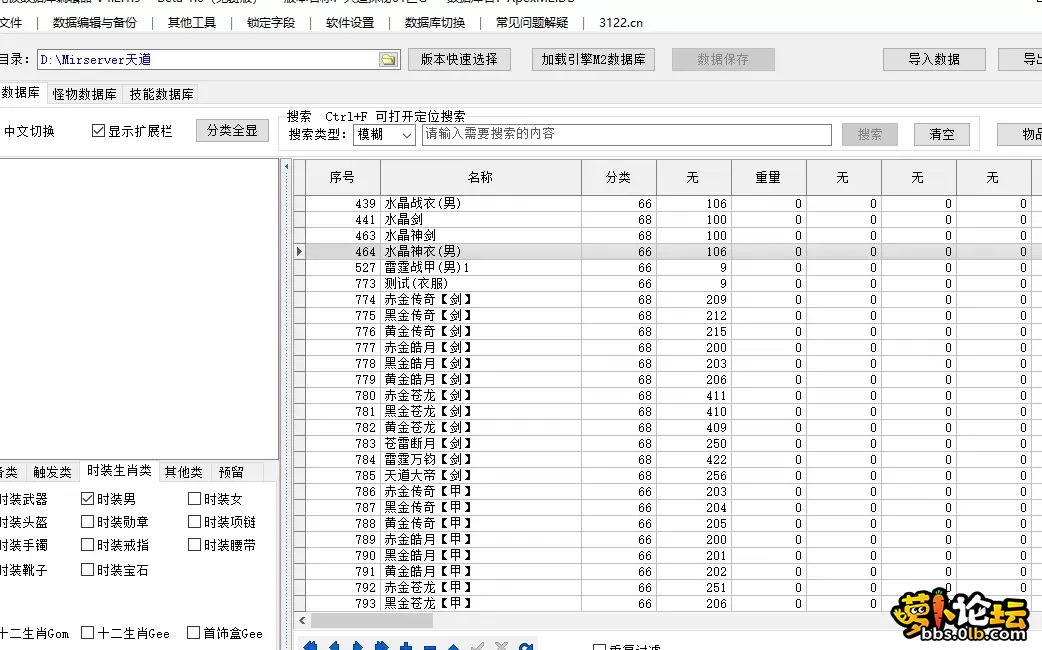The height and width of the screenshot is (650, 1042).
Task: Open the 预留 tab
Action: pyautogui.click(x=231, y=473)
